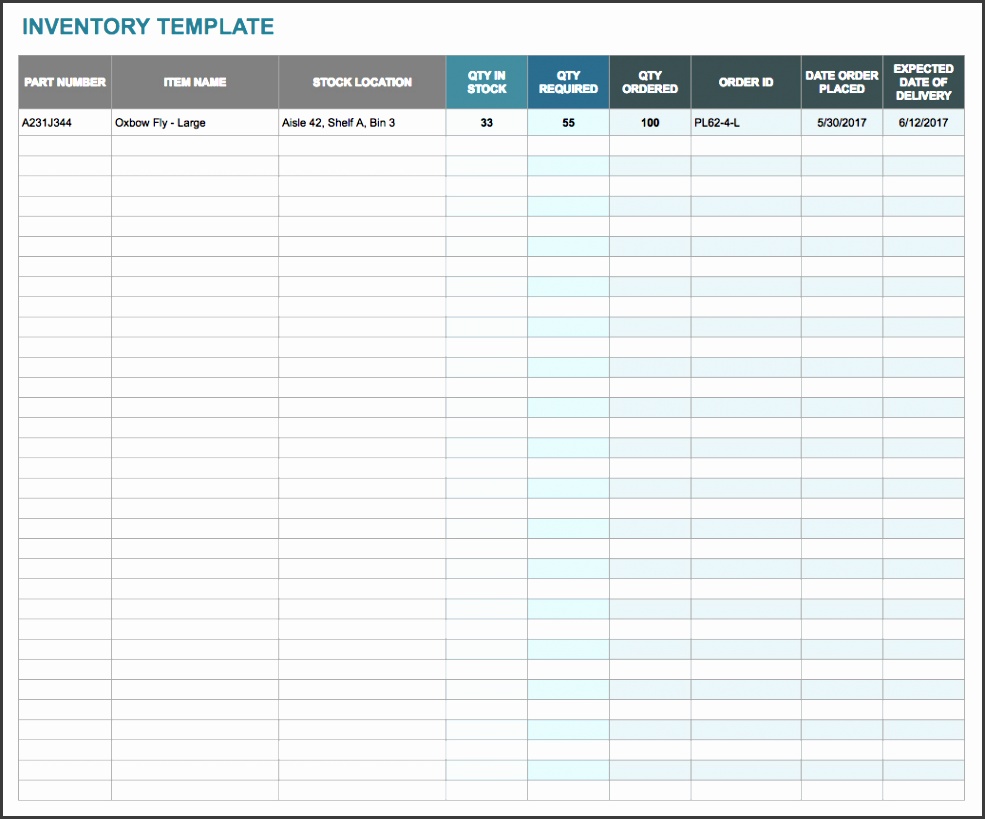The image size is (985, 819).
Task: Select the QTY ORDERED header
Action: [x=650, y=82]
